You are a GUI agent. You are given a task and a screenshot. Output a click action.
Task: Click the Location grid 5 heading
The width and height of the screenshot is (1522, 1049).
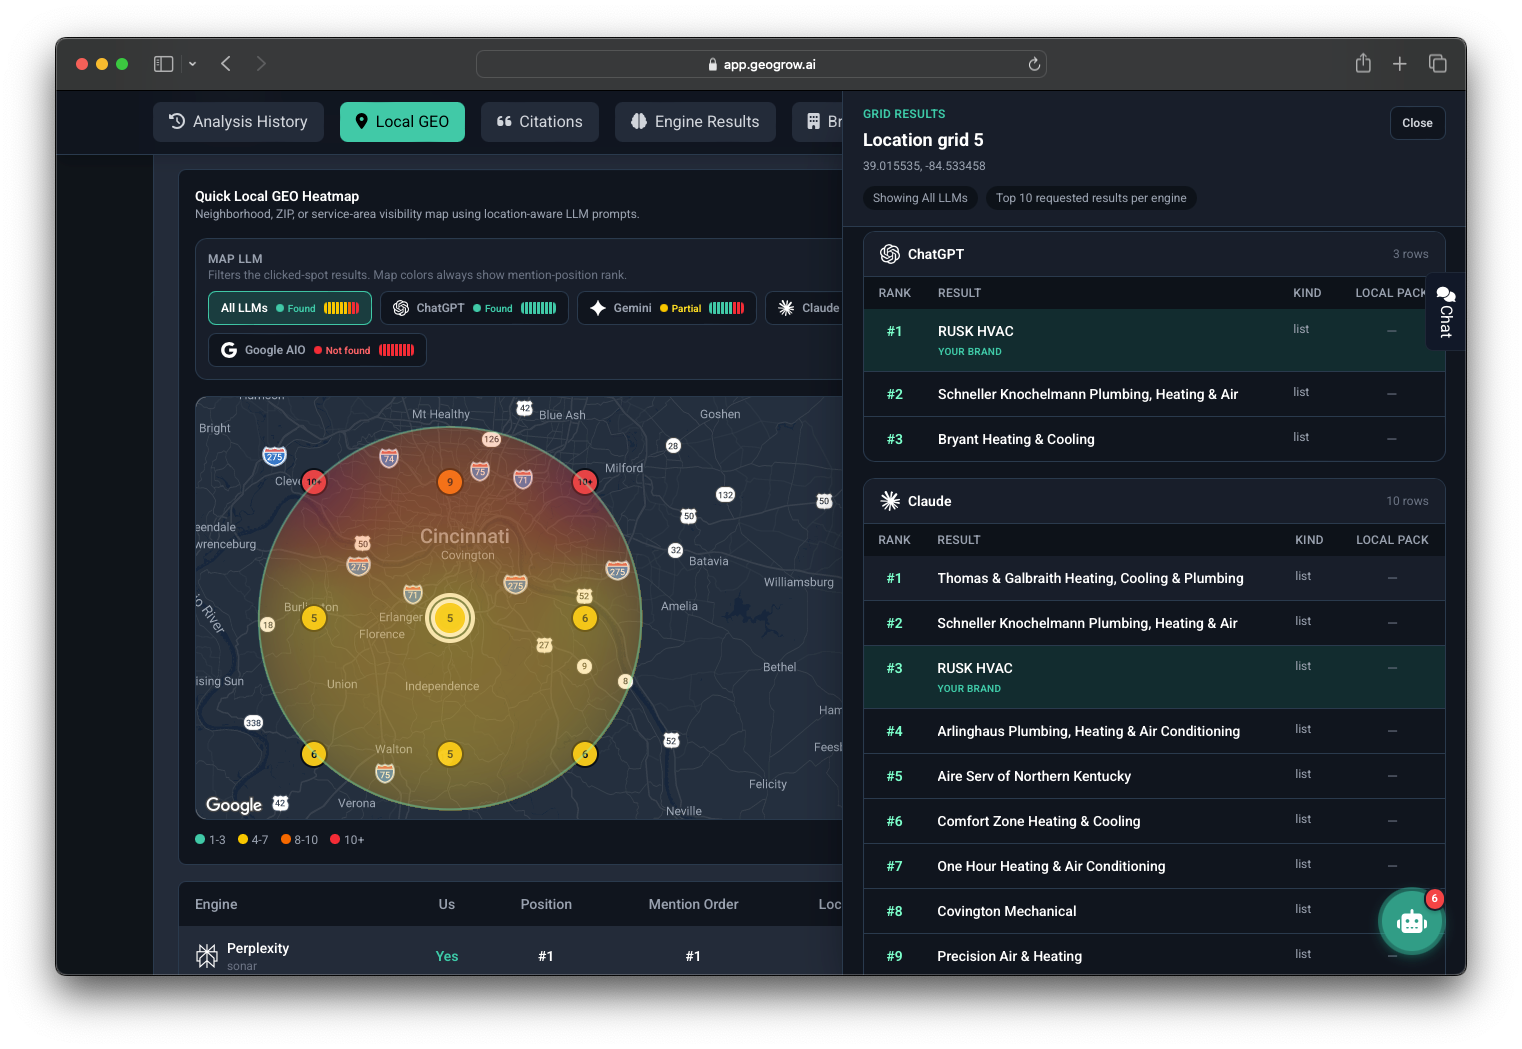point(923,140)
